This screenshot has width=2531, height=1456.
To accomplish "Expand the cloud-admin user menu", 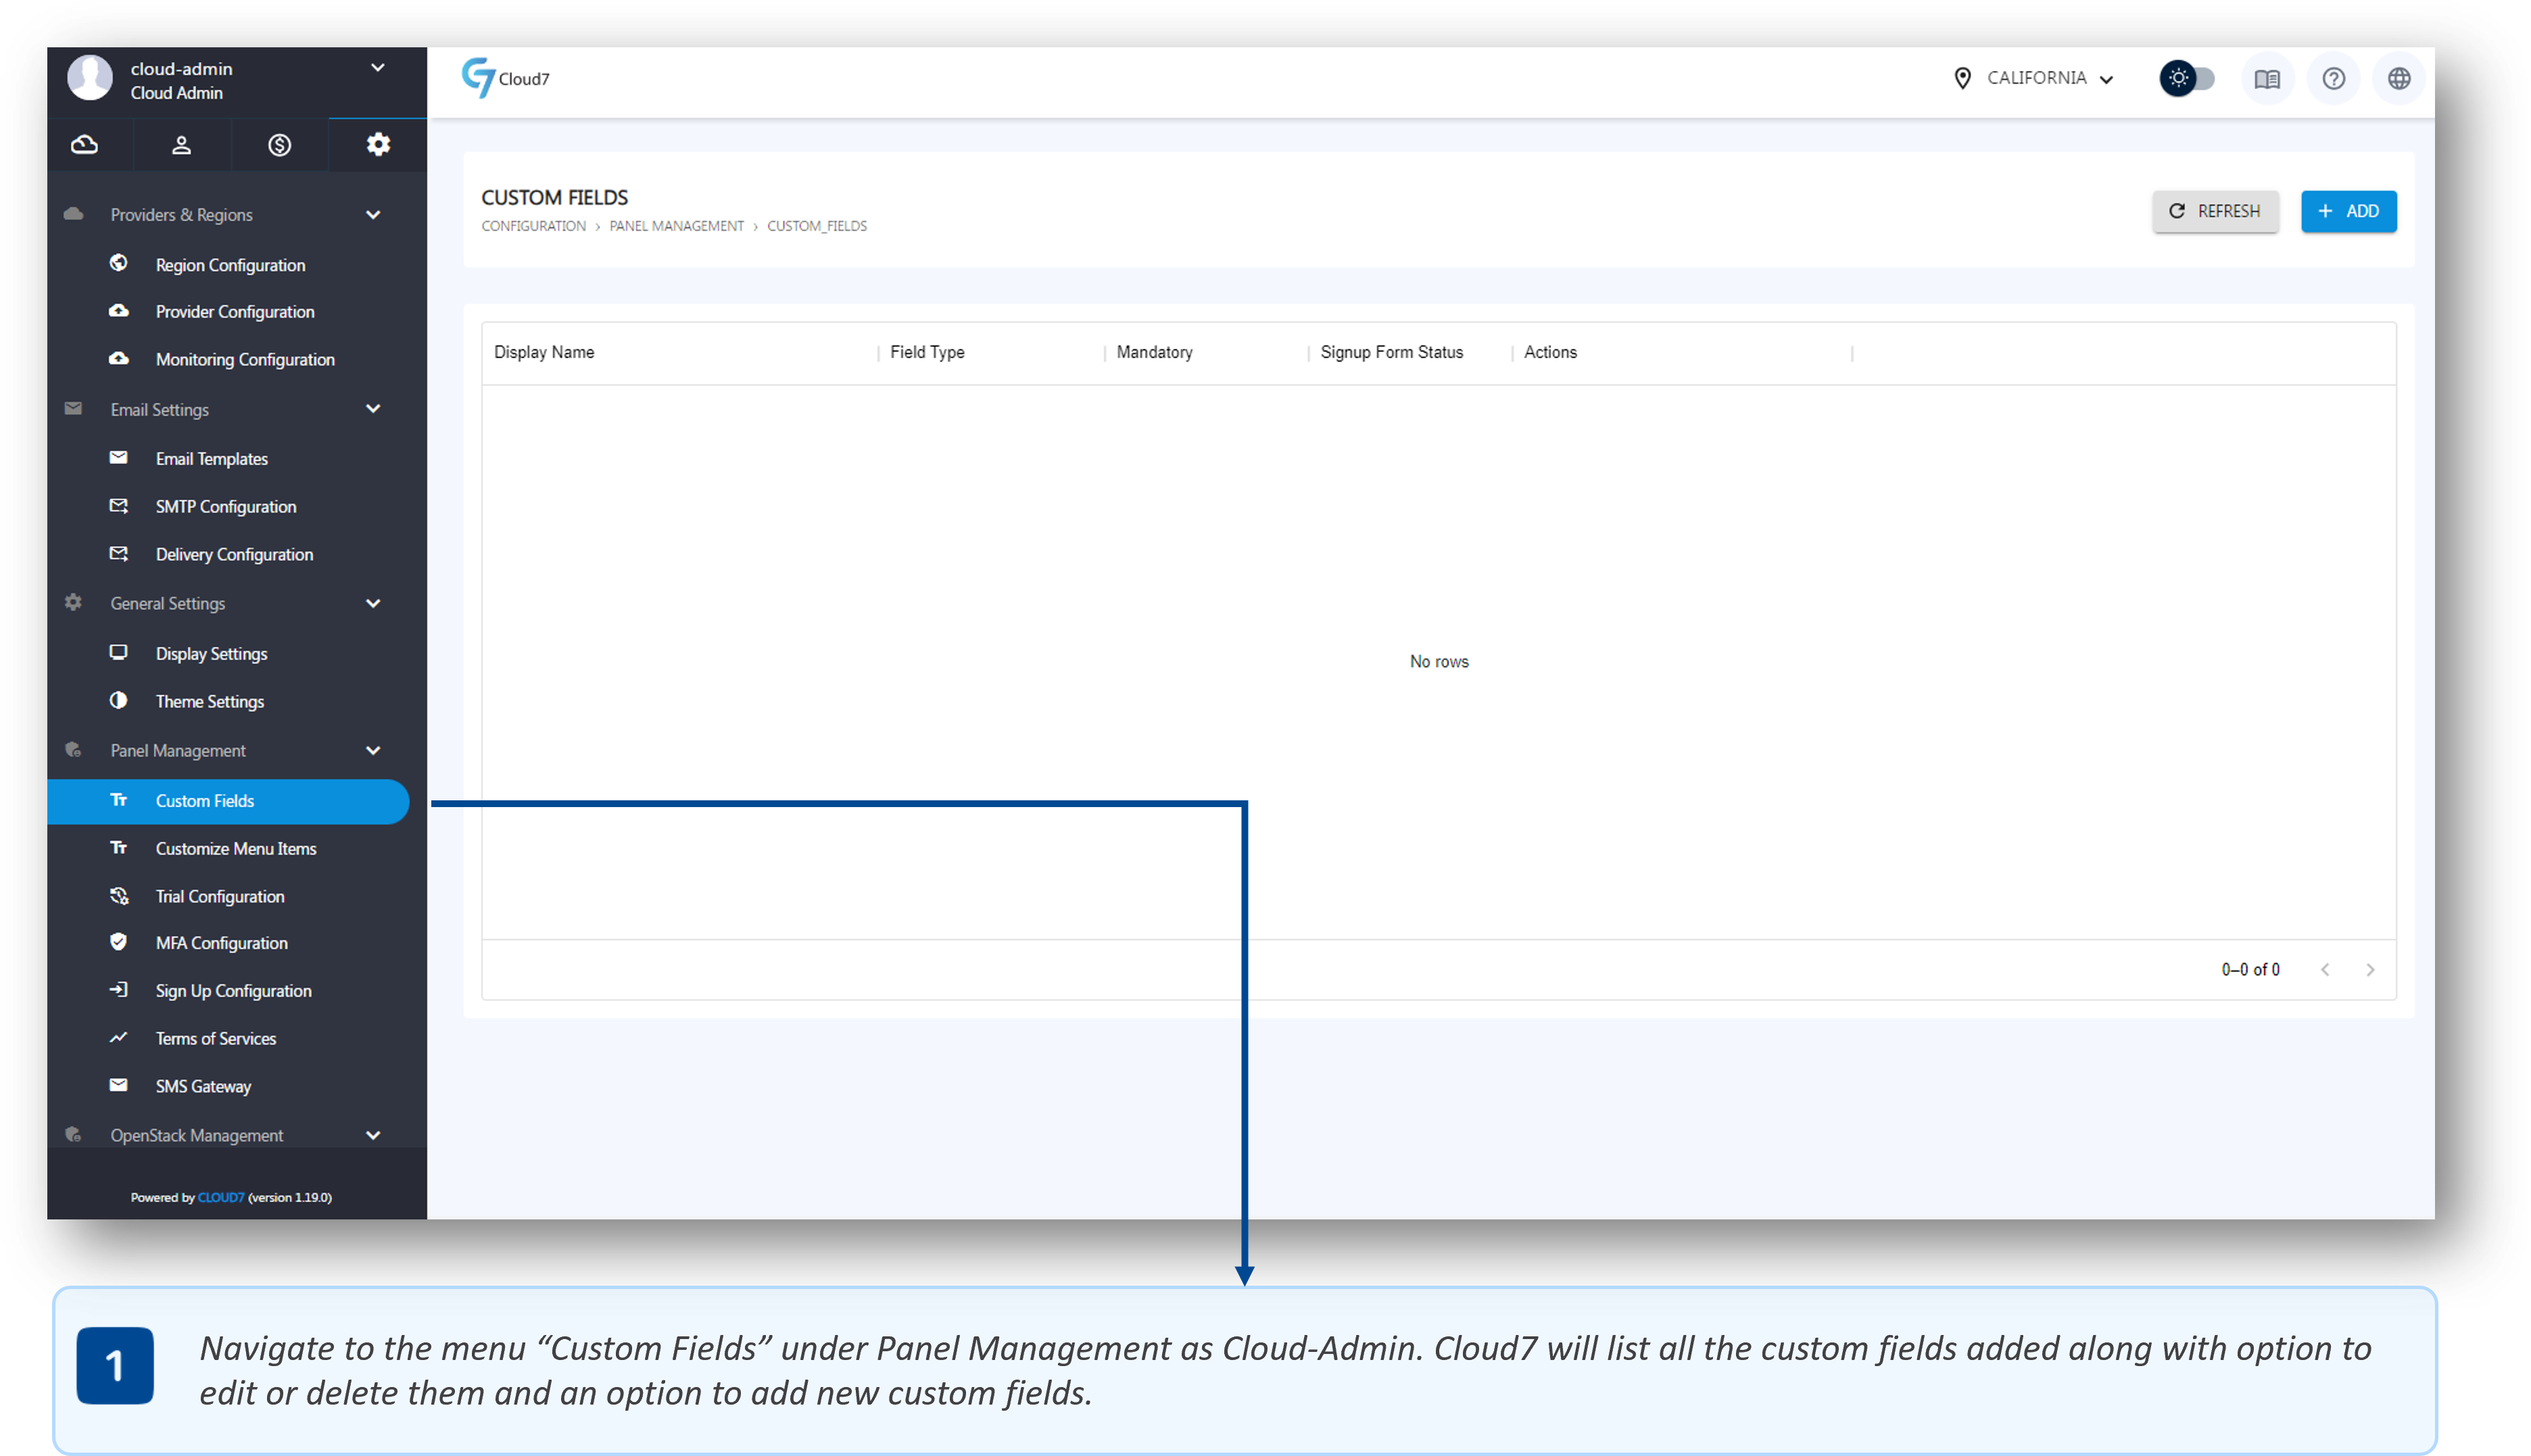I will pos(377,68).
